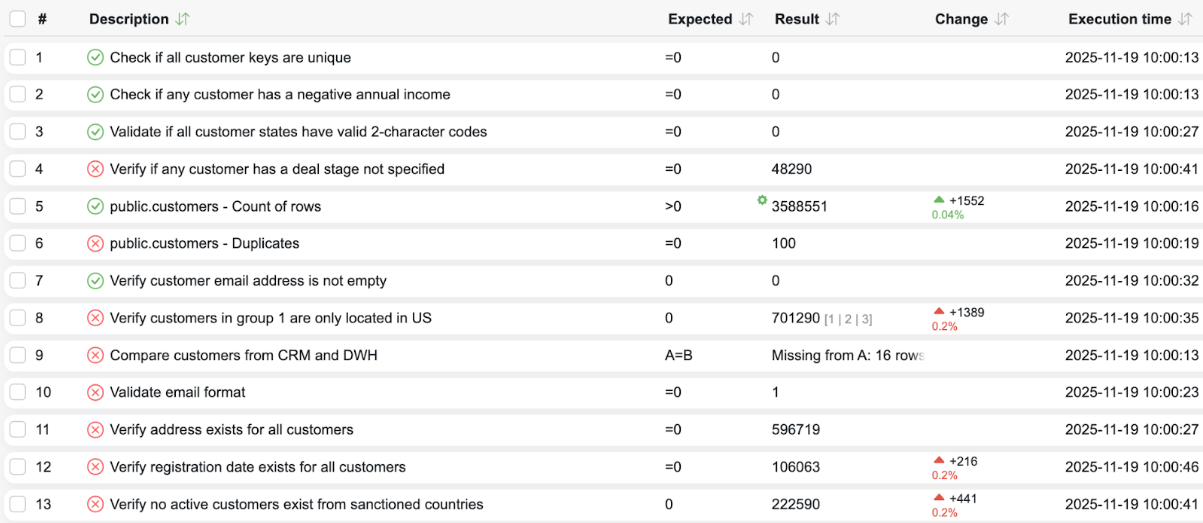Open 'Verify address exists for all customers' test
Viewport: 1203px width, 523px height.
231,429
